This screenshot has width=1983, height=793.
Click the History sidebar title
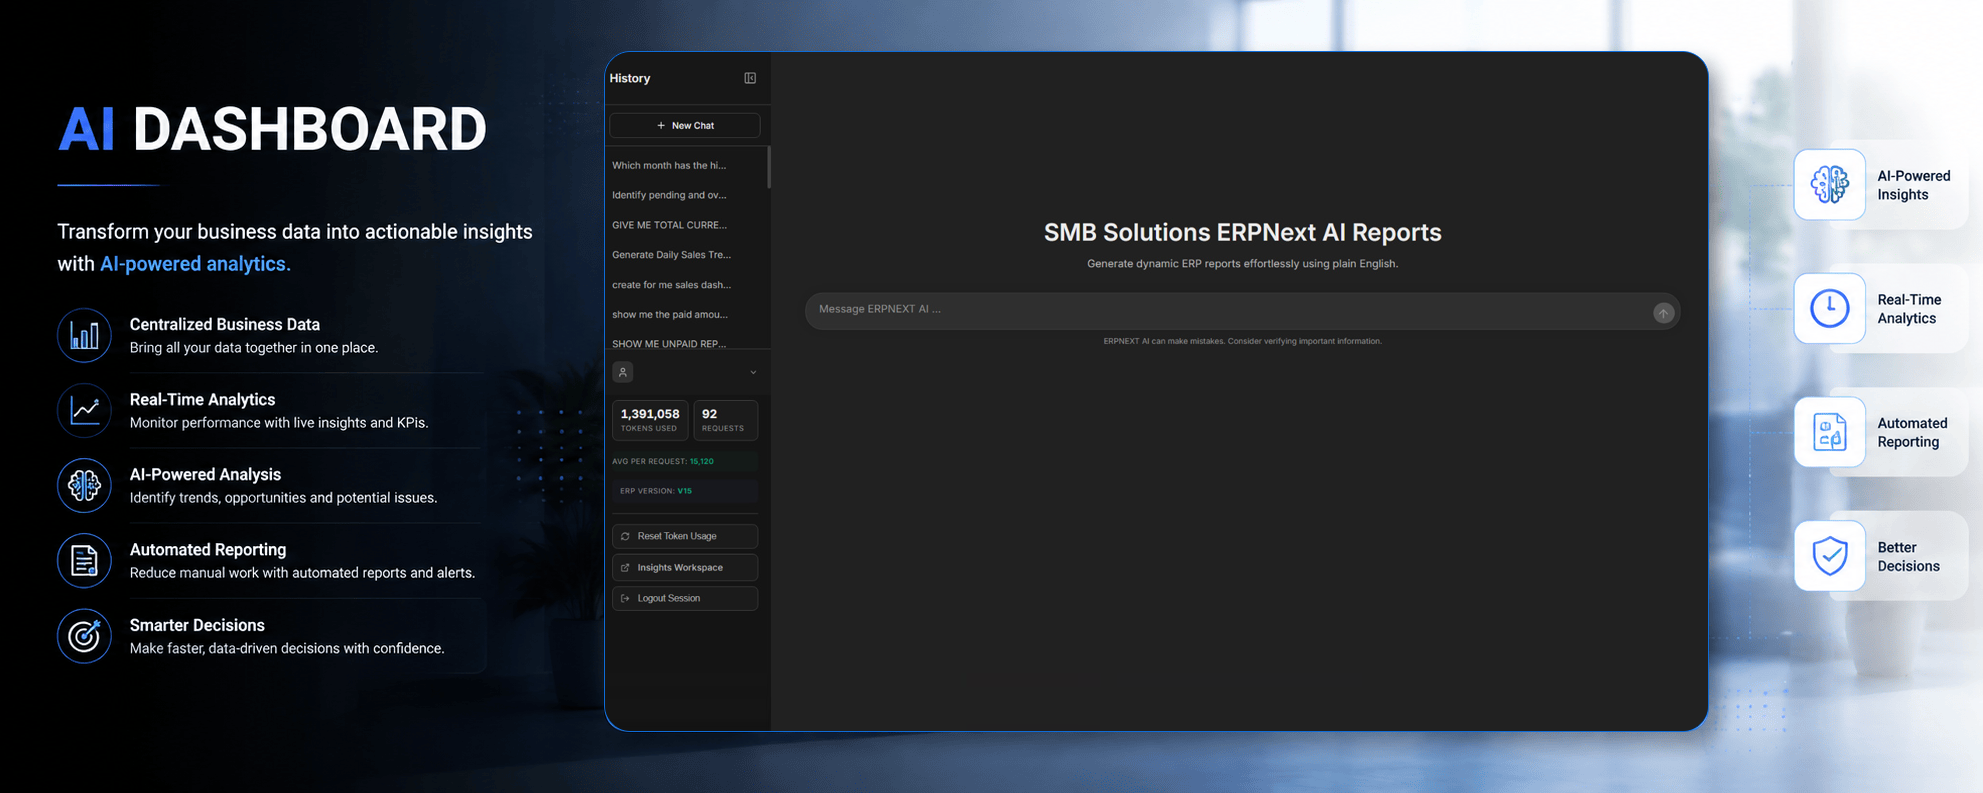point(630,78)
